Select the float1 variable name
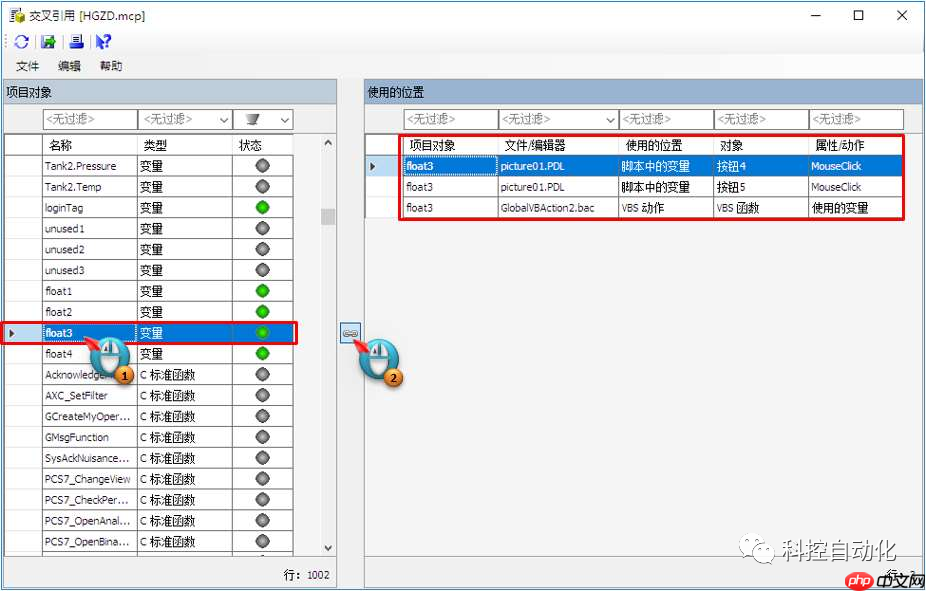 tap(58, 291)
